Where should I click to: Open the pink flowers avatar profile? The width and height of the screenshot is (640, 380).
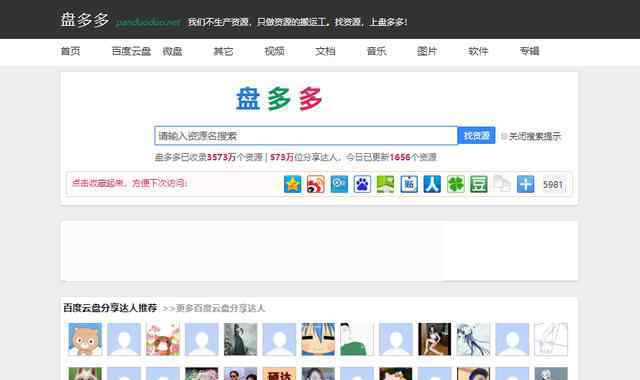(x=163, y=339)
